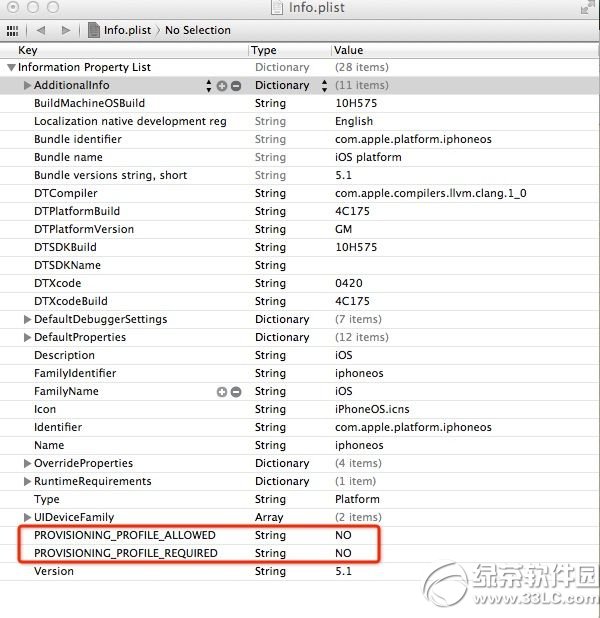600x618 pixels.
Task: Expand the UIDeviceFamily array
Action: tap(27, 517)
